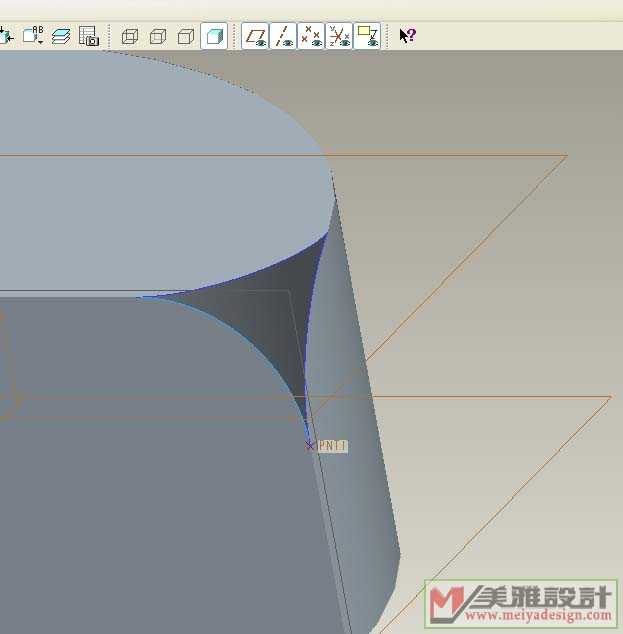Switch to No Hidden display mode
The width and height of the screenshot is (623, 634).
pyautogui.click(x=185, y=36)
